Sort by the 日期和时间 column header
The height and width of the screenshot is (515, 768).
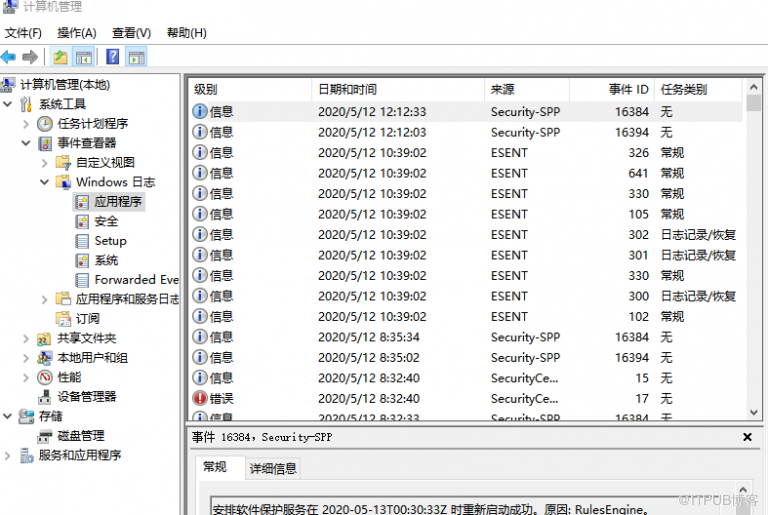pos(398,90)
